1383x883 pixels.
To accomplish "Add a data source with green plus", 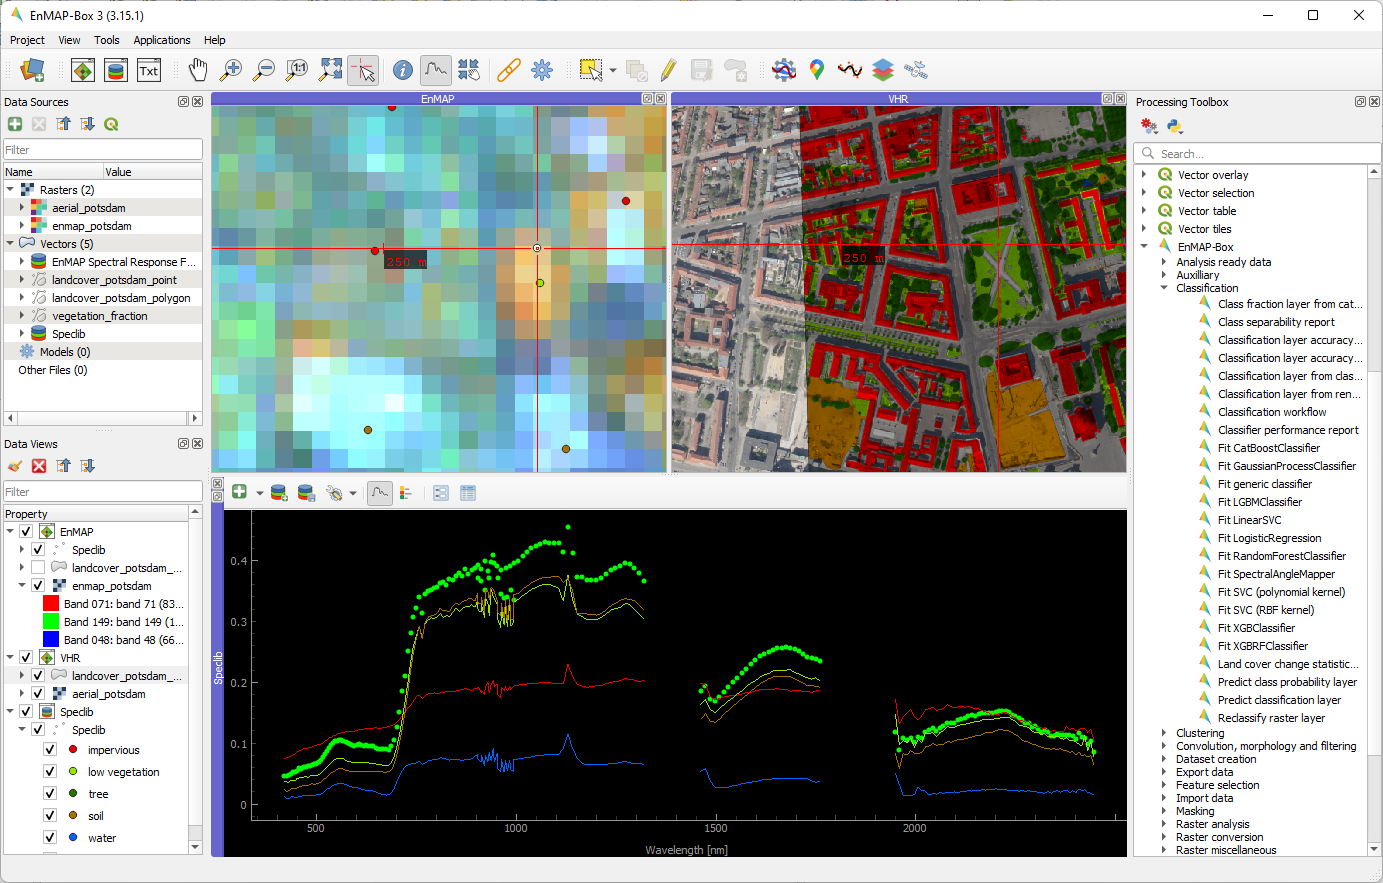I will (x=15, y=124).
